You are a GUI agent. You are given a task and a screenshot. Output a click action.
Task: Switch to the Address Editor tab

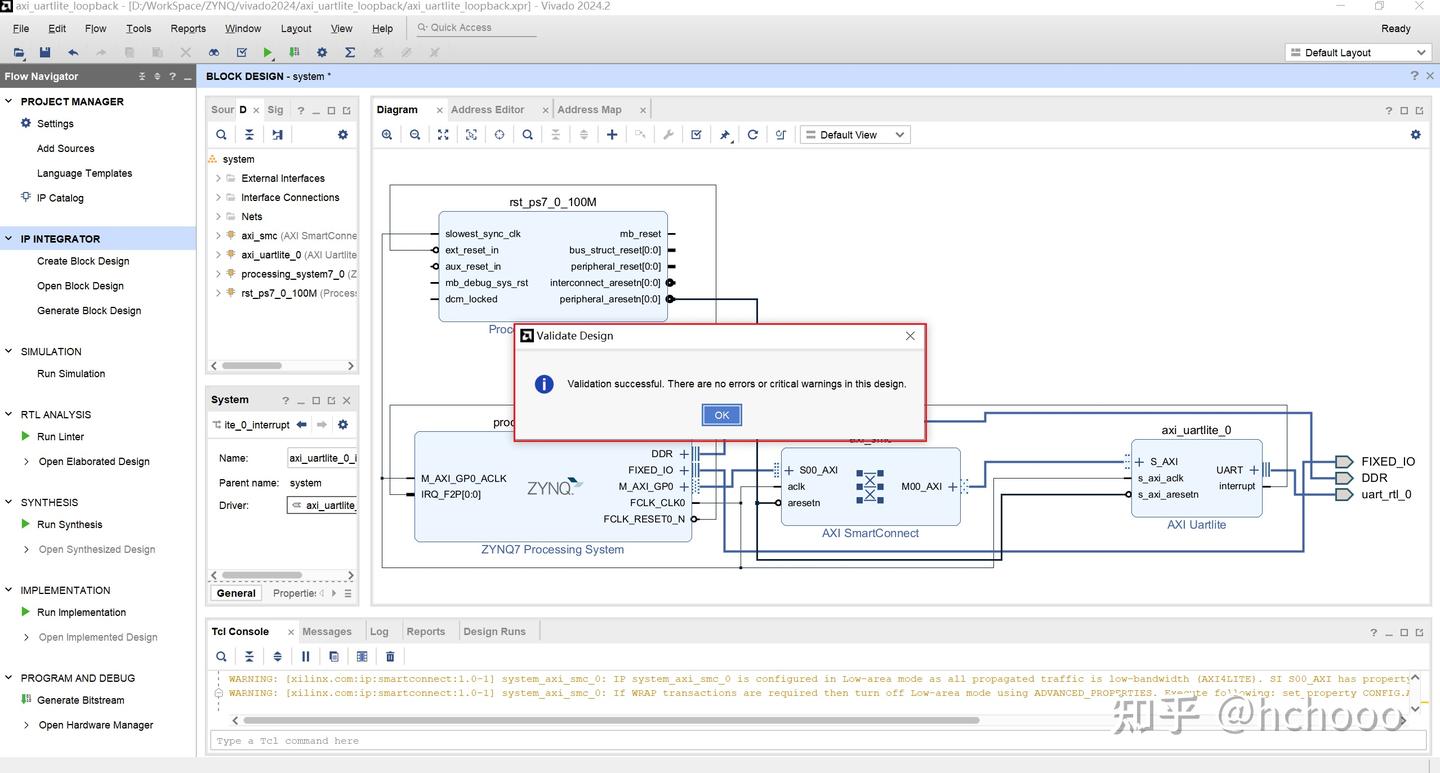click(x=487, y=110)
